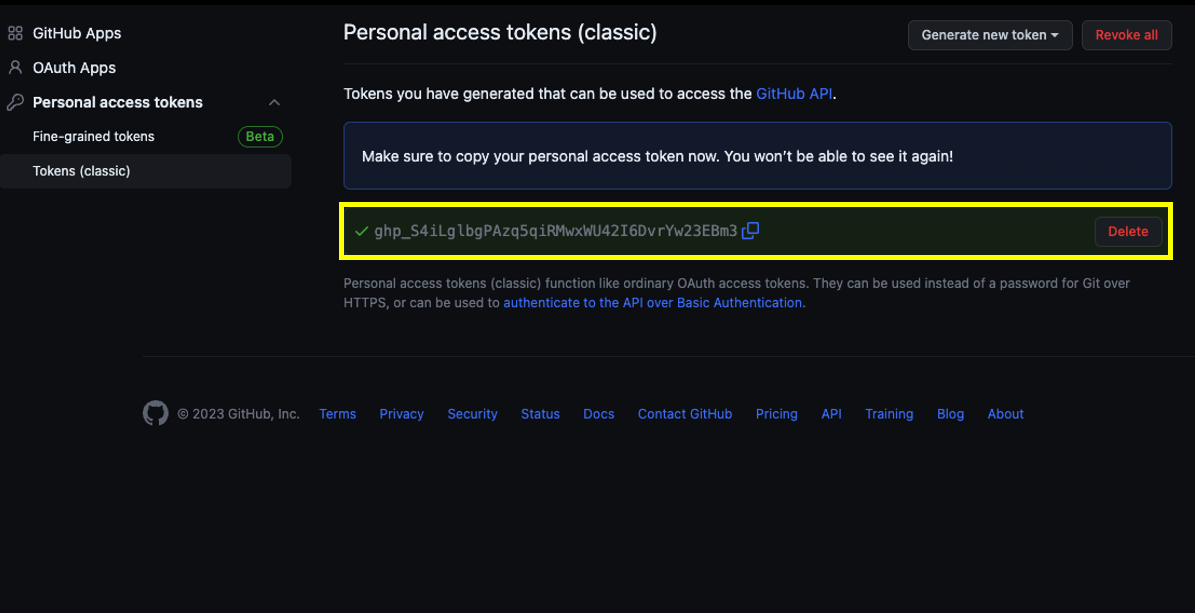Open the Terms footer link
1195x613 pixels.
click(x=338, y=414)
